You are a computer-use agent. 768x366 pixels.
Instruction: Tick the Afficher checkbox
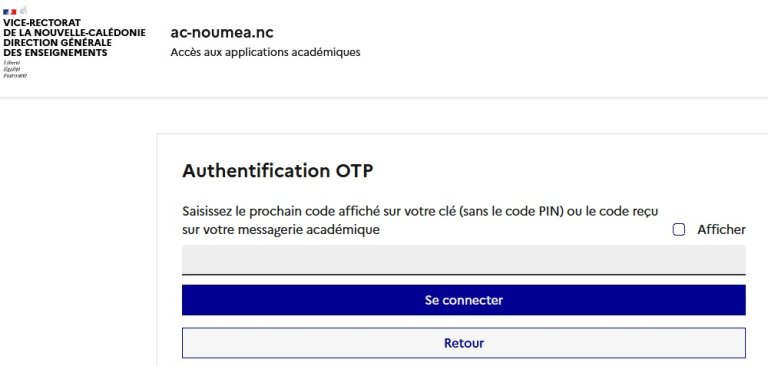[679, 230]
